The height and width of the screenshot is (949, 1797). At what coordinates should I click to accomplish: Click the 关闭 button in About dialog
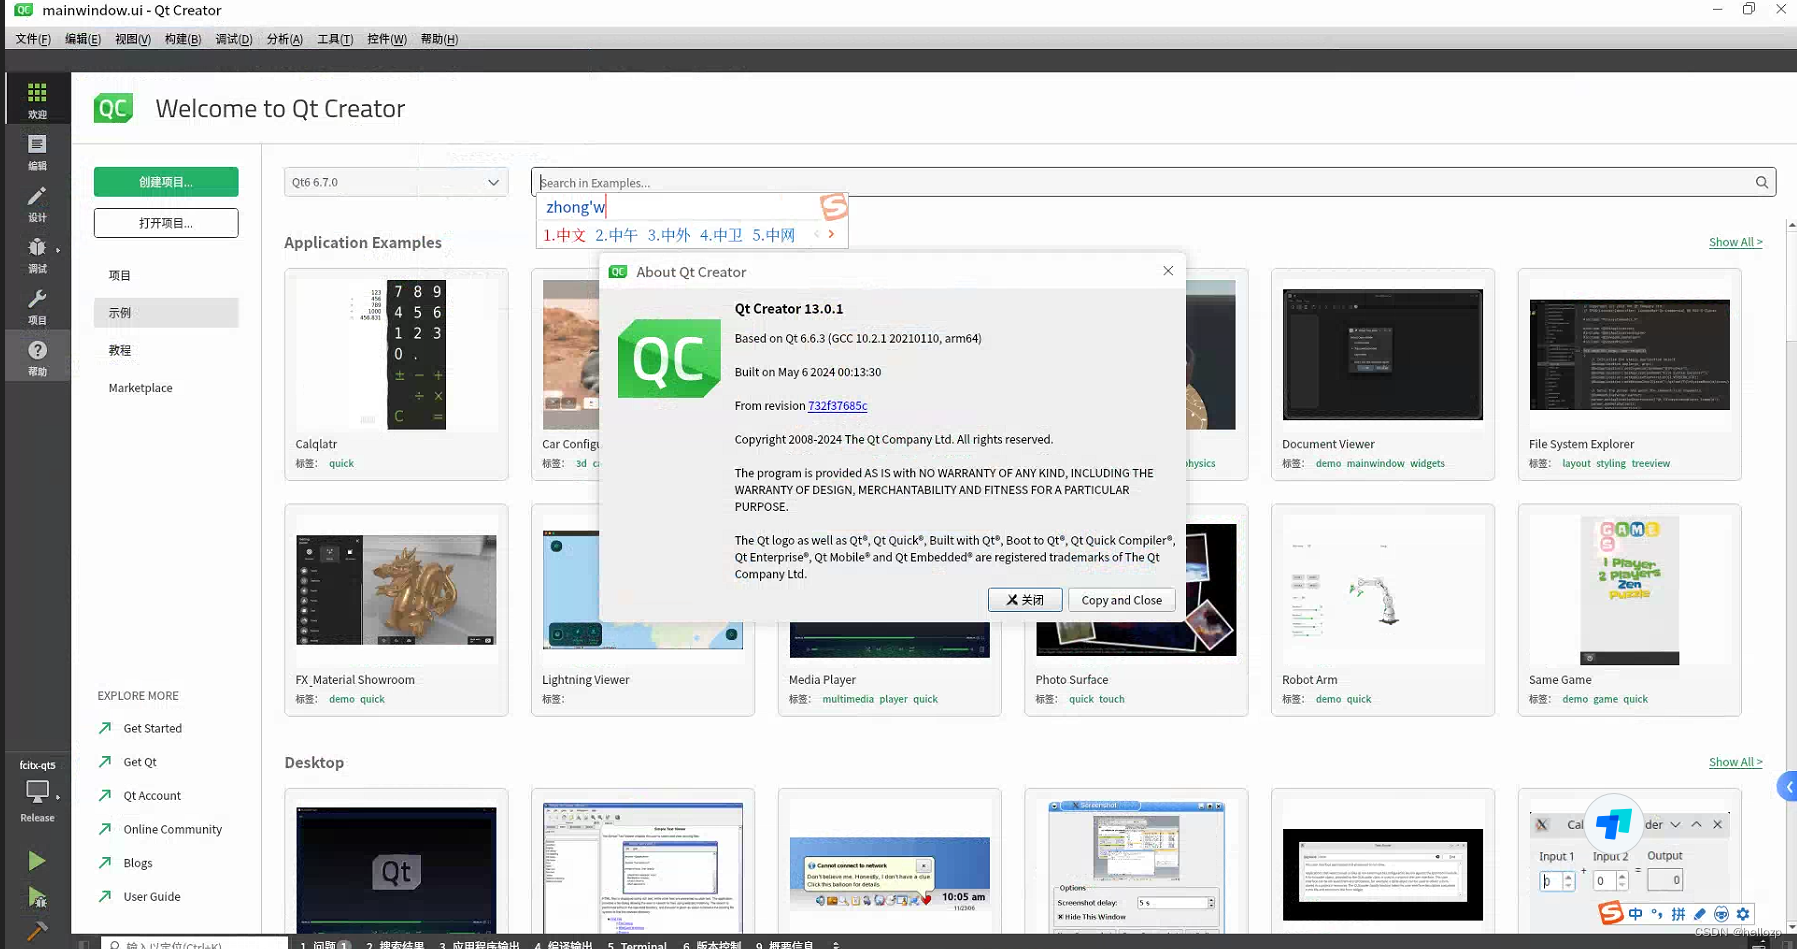pyautogui.click(x=1025, y=600)
